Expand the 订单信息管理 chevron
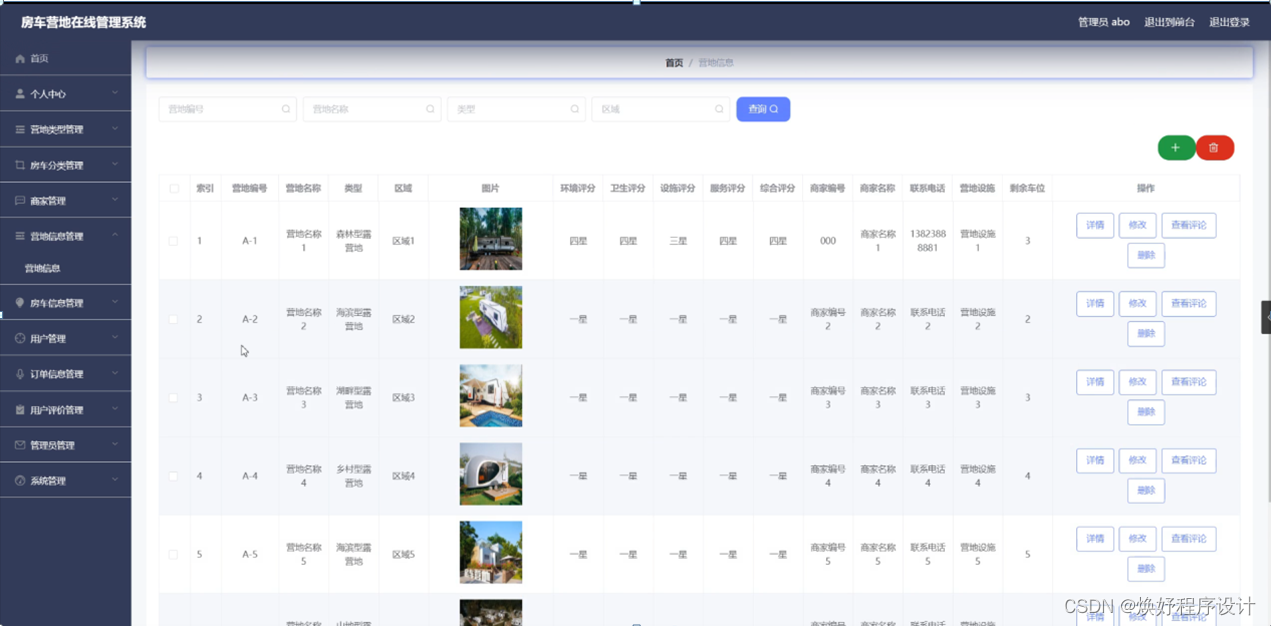The image size is (1271, 626). (115, 373)
